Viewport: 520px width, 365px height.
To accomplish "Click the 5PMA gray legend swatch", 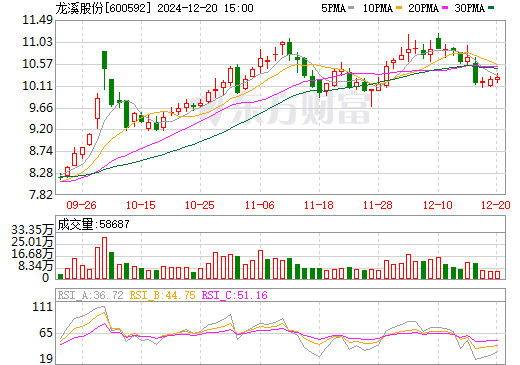I will coord(351,8).
